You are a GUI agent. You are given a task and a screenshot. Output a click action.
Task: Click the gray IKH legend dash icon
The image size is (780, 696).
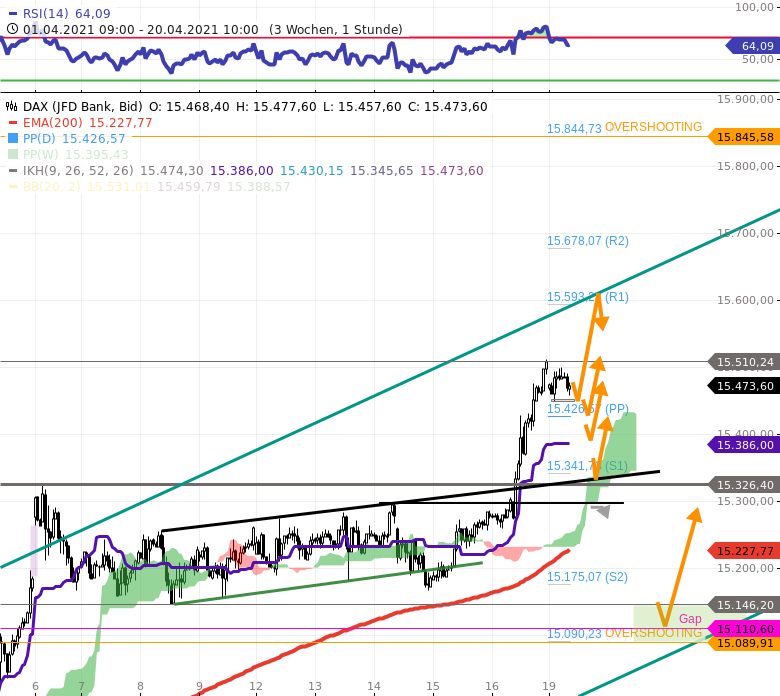(12, 171)
